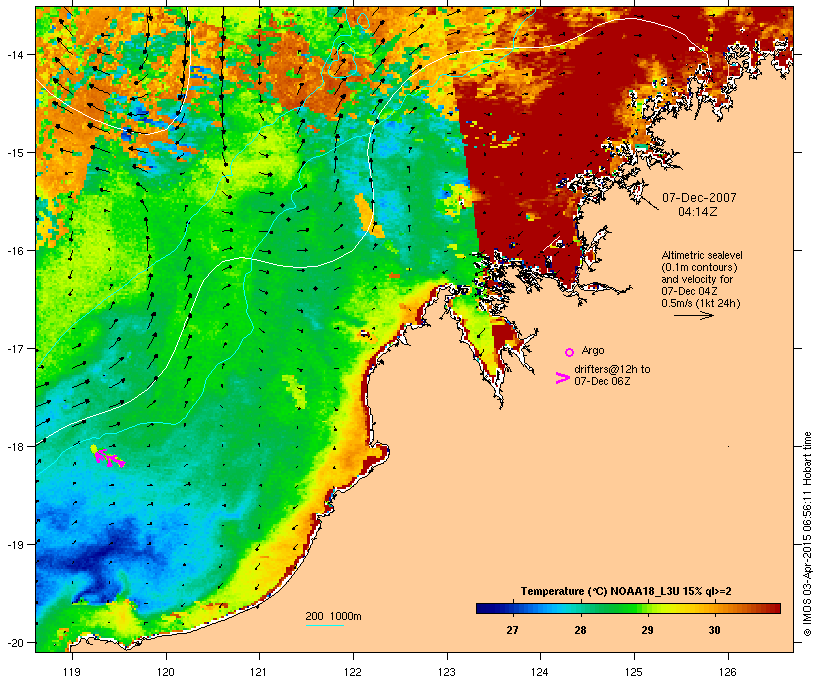This screenshot has width=820, height=680.
Task: Click the latitude label -15
Action: click(x=14, y=153)
